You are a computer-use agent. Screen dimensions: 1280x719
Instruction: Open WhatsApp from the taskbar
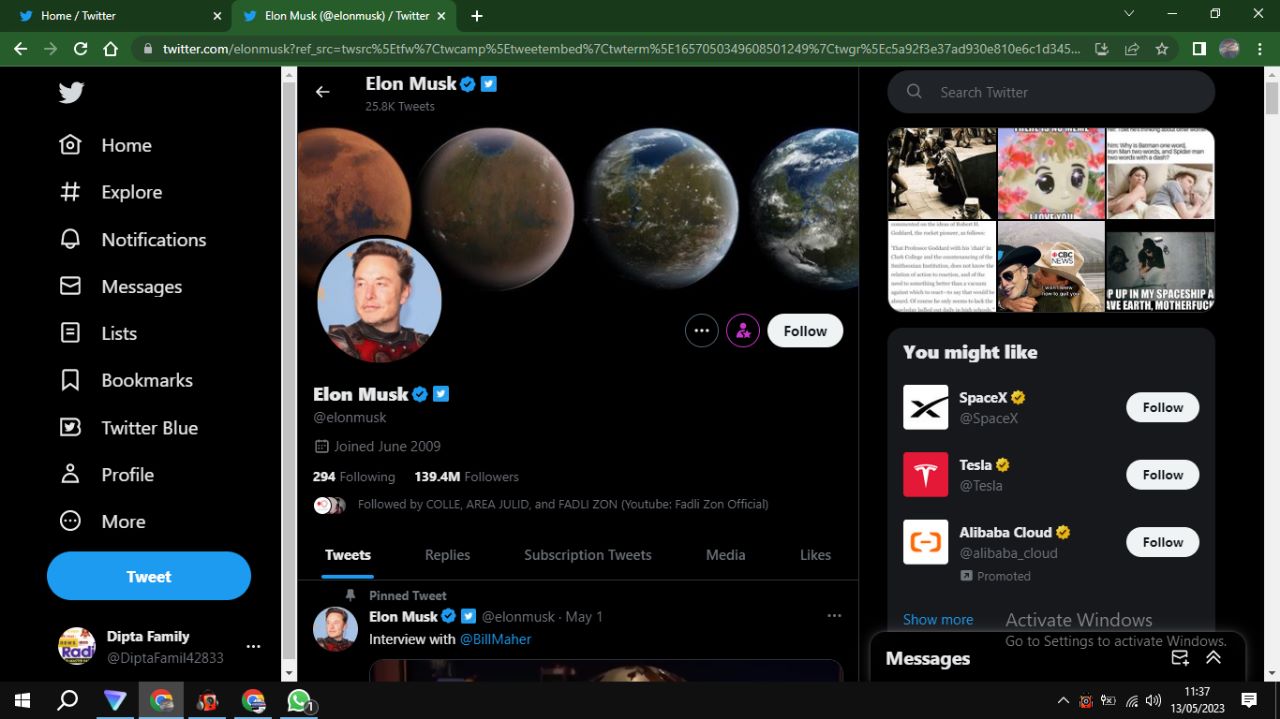[299, 700]
